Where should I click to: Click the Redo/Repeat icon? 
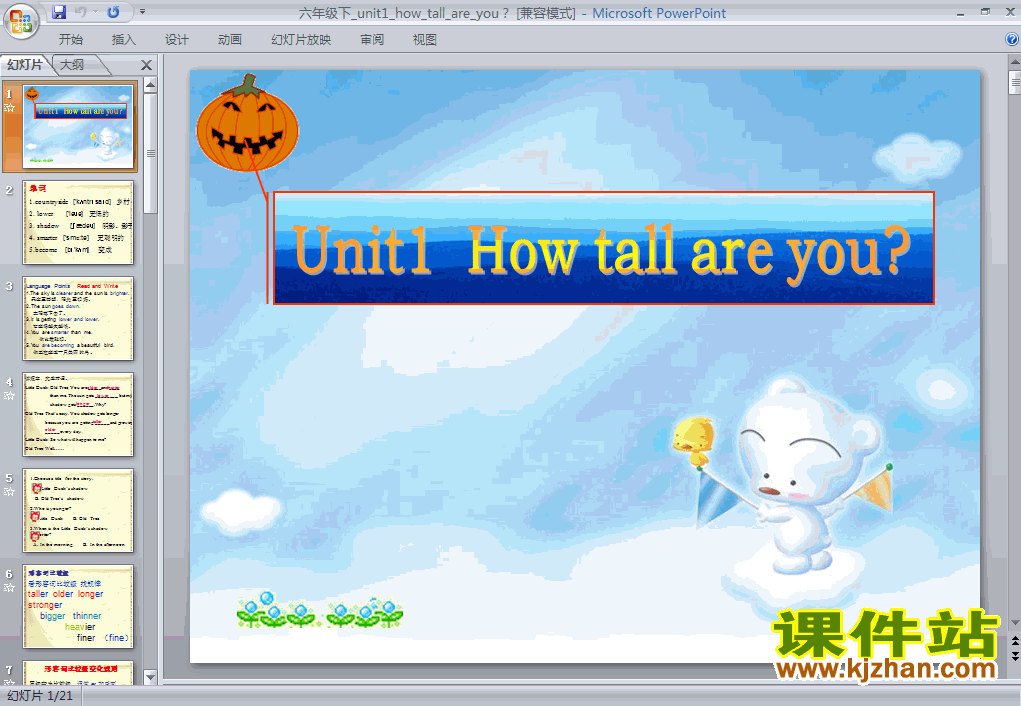pos(113,12)
